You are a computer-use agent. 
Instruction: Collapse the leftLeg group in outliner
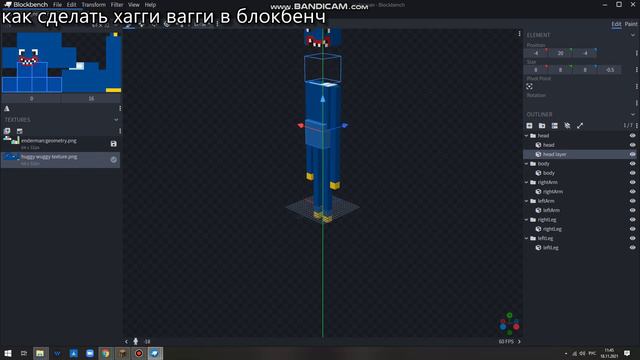point(527,238)
